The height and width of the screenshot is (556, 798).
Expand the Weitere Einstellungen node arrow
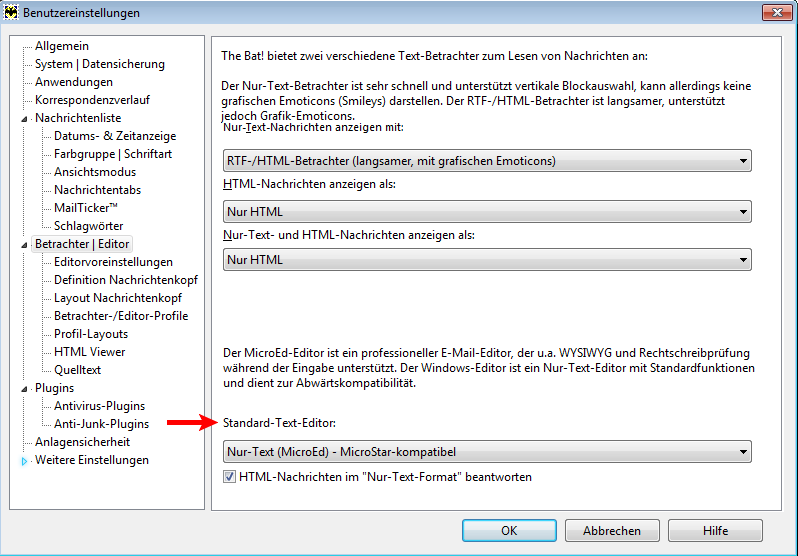coord(24,461)
